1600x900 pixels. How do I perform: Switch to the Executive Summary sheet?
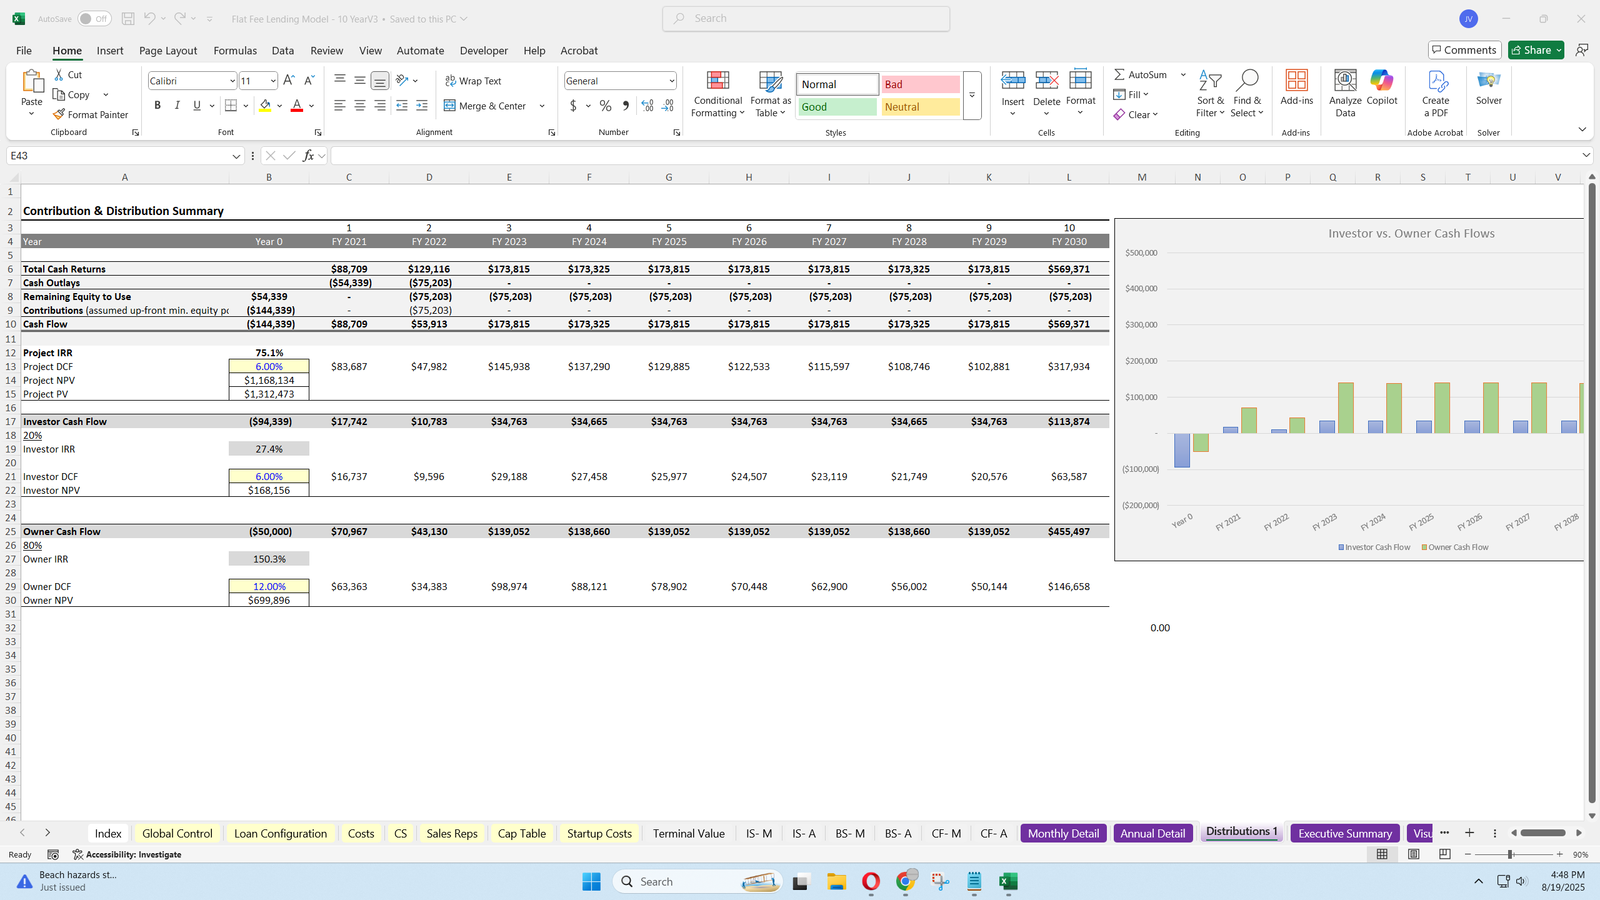1344,833
